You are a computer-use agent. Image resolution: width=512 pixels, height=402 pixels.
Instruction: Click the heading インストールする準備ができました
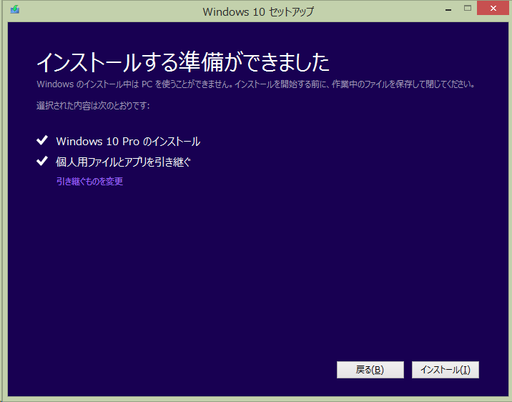[183, 62]
